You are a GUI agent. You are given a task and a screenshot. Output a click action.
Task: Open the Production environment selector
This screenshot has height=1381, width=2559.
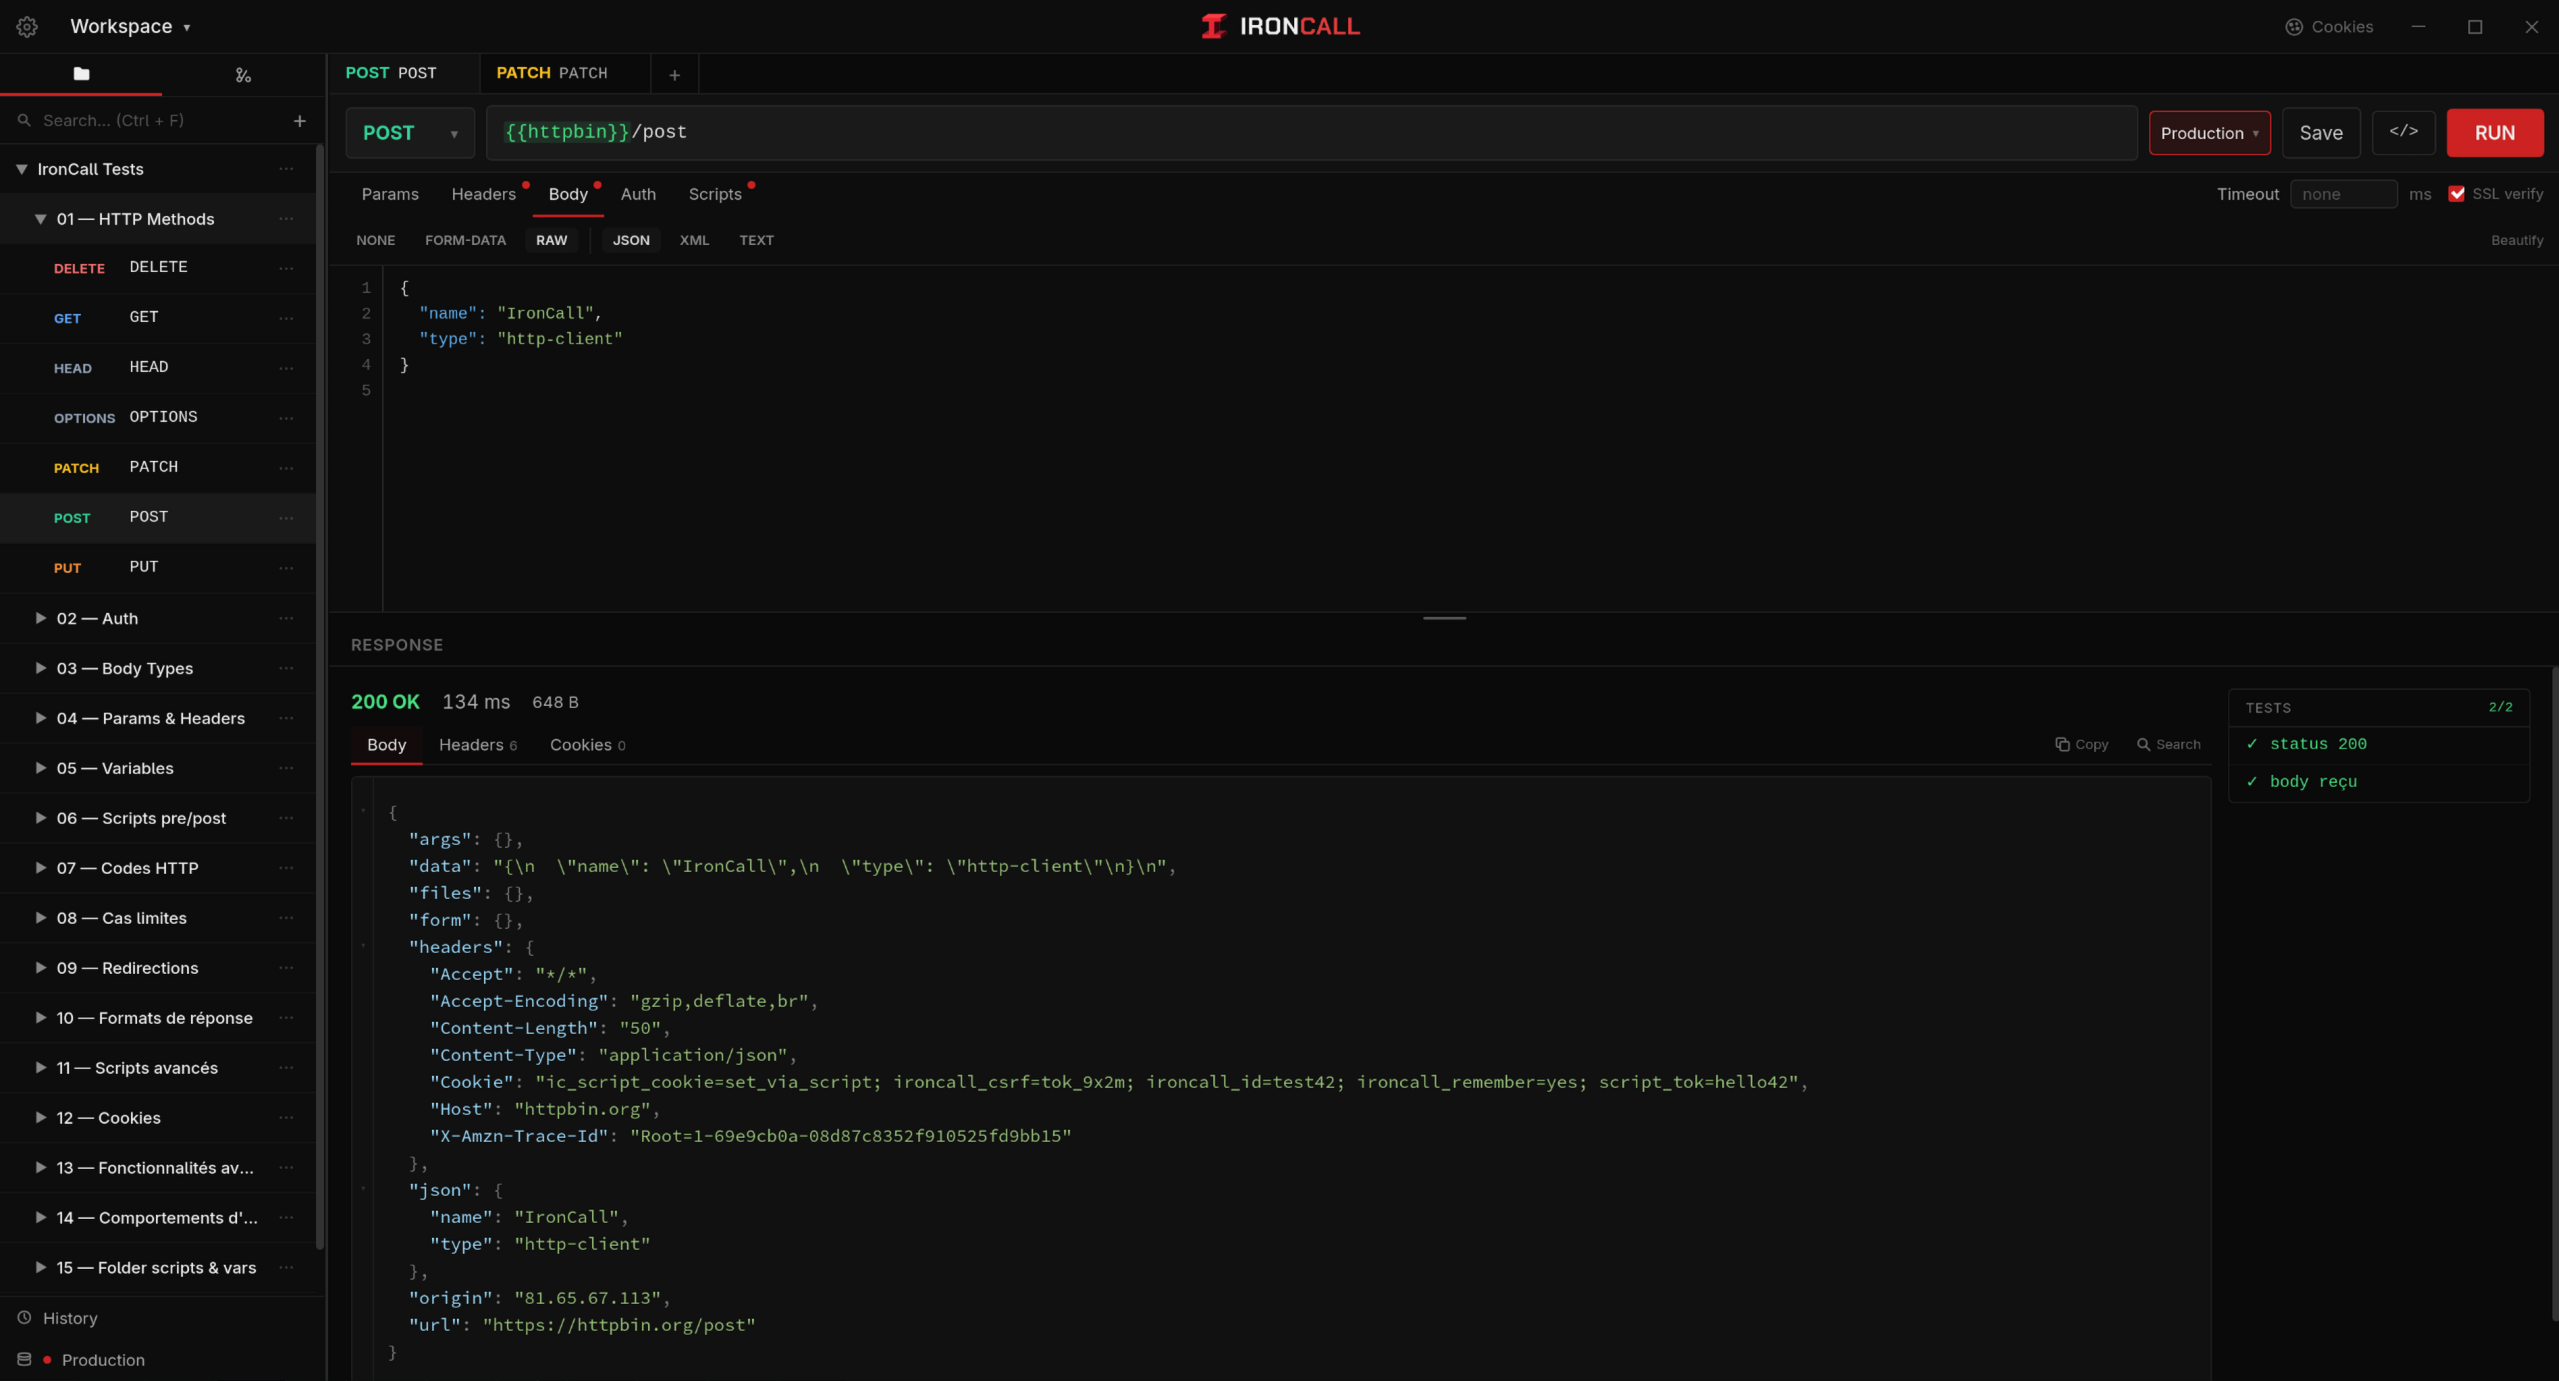click(2209, 133)
